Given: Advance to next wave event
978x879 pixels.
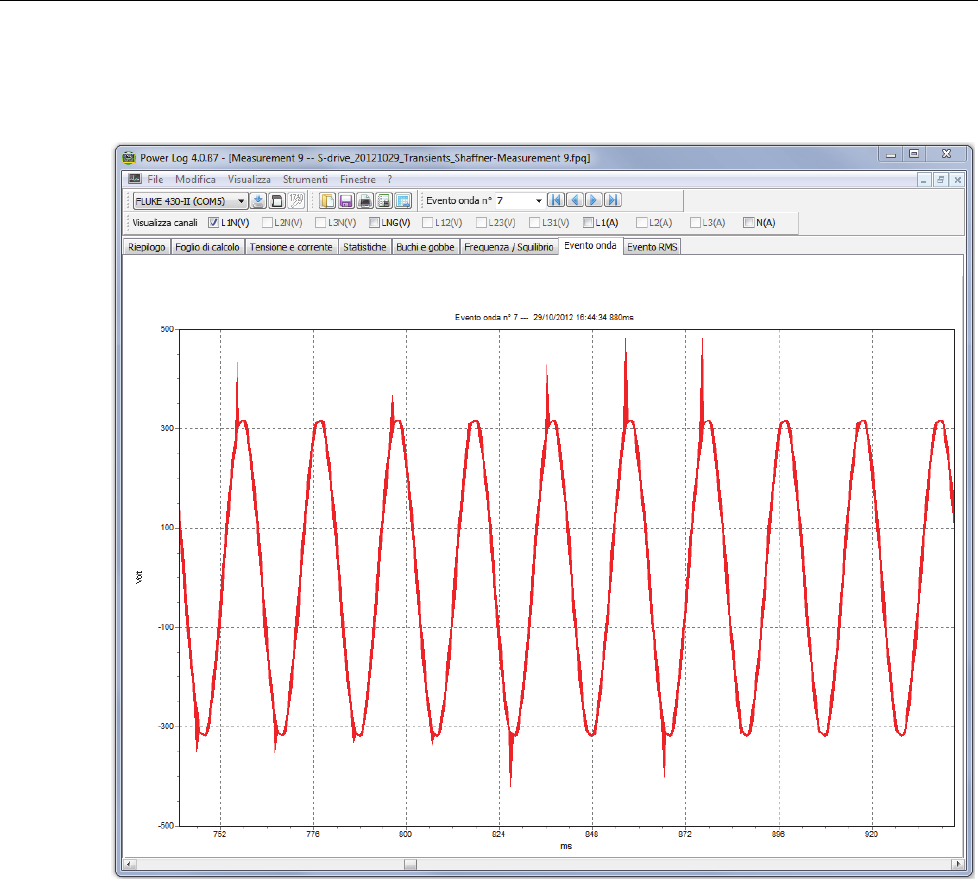Looking at the screenshot, I should coord(594,201).
